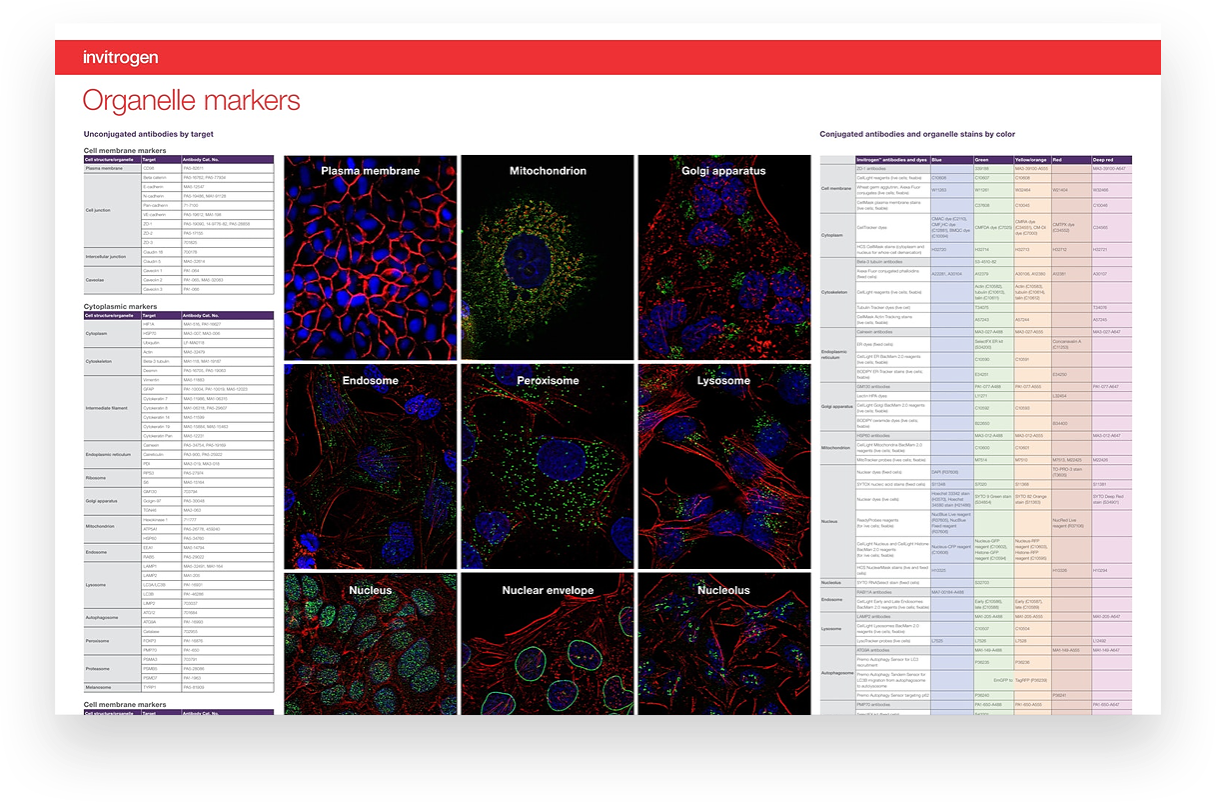The image size is (1216, 802).
Task: Open the Nucleus microscopy image
Action: pos(370,645)
